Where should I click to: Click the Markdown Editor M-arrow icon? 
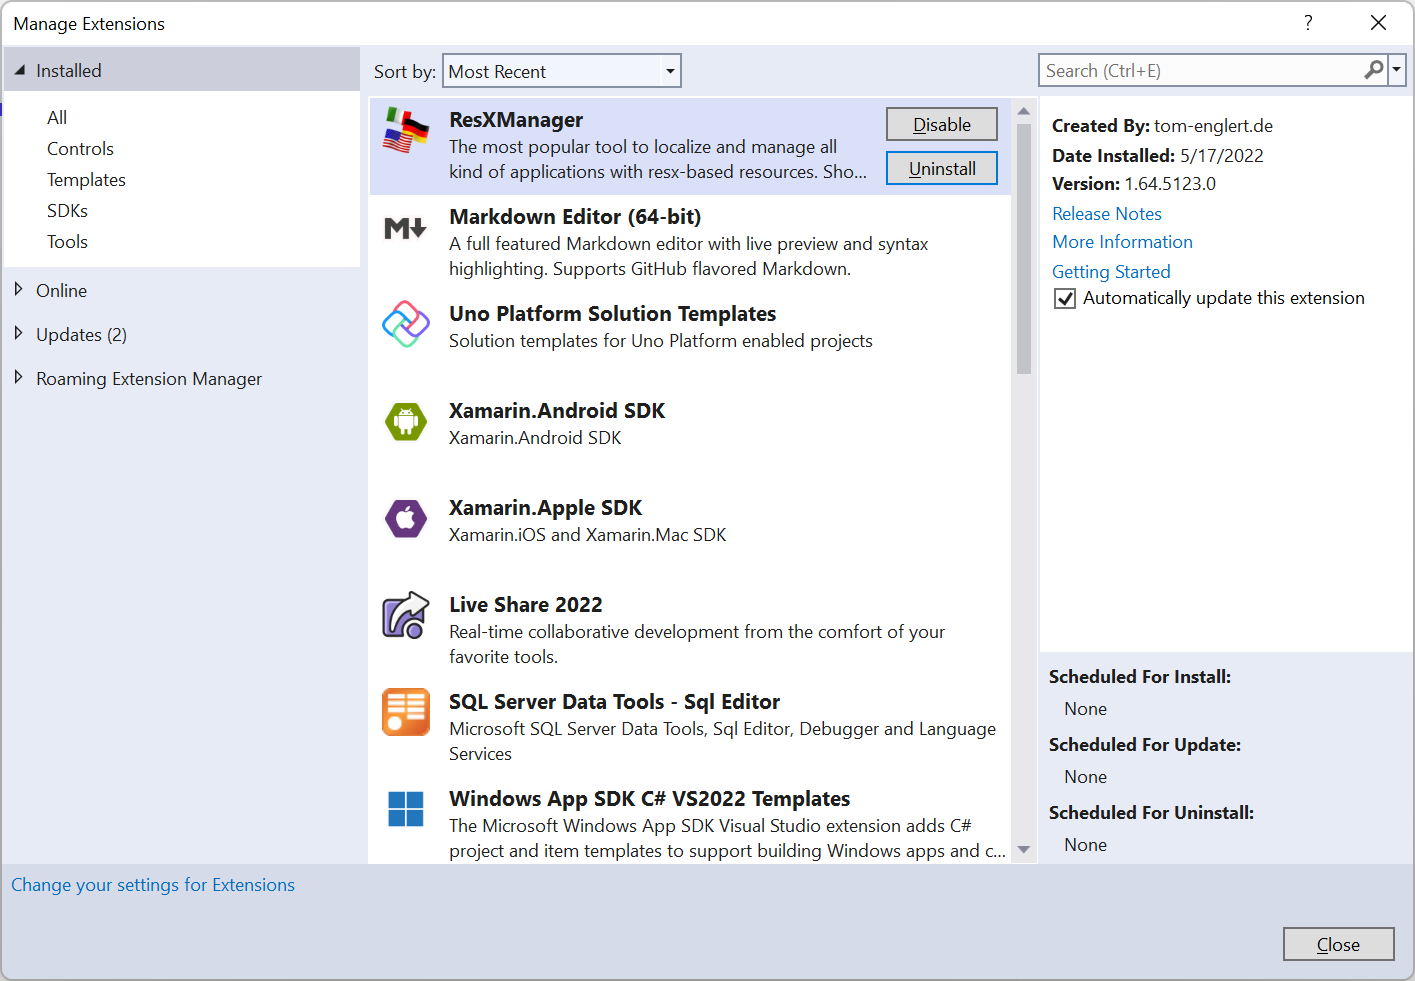pyautogui.click(x=406, y=228)
